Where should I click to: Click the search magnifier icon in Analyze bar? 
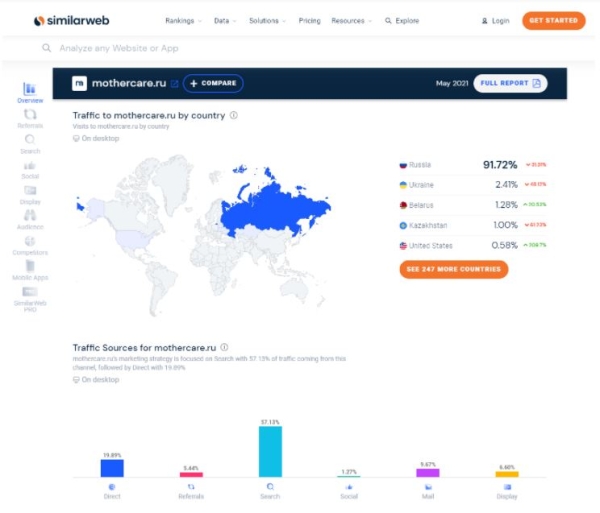tap(46, 48)
